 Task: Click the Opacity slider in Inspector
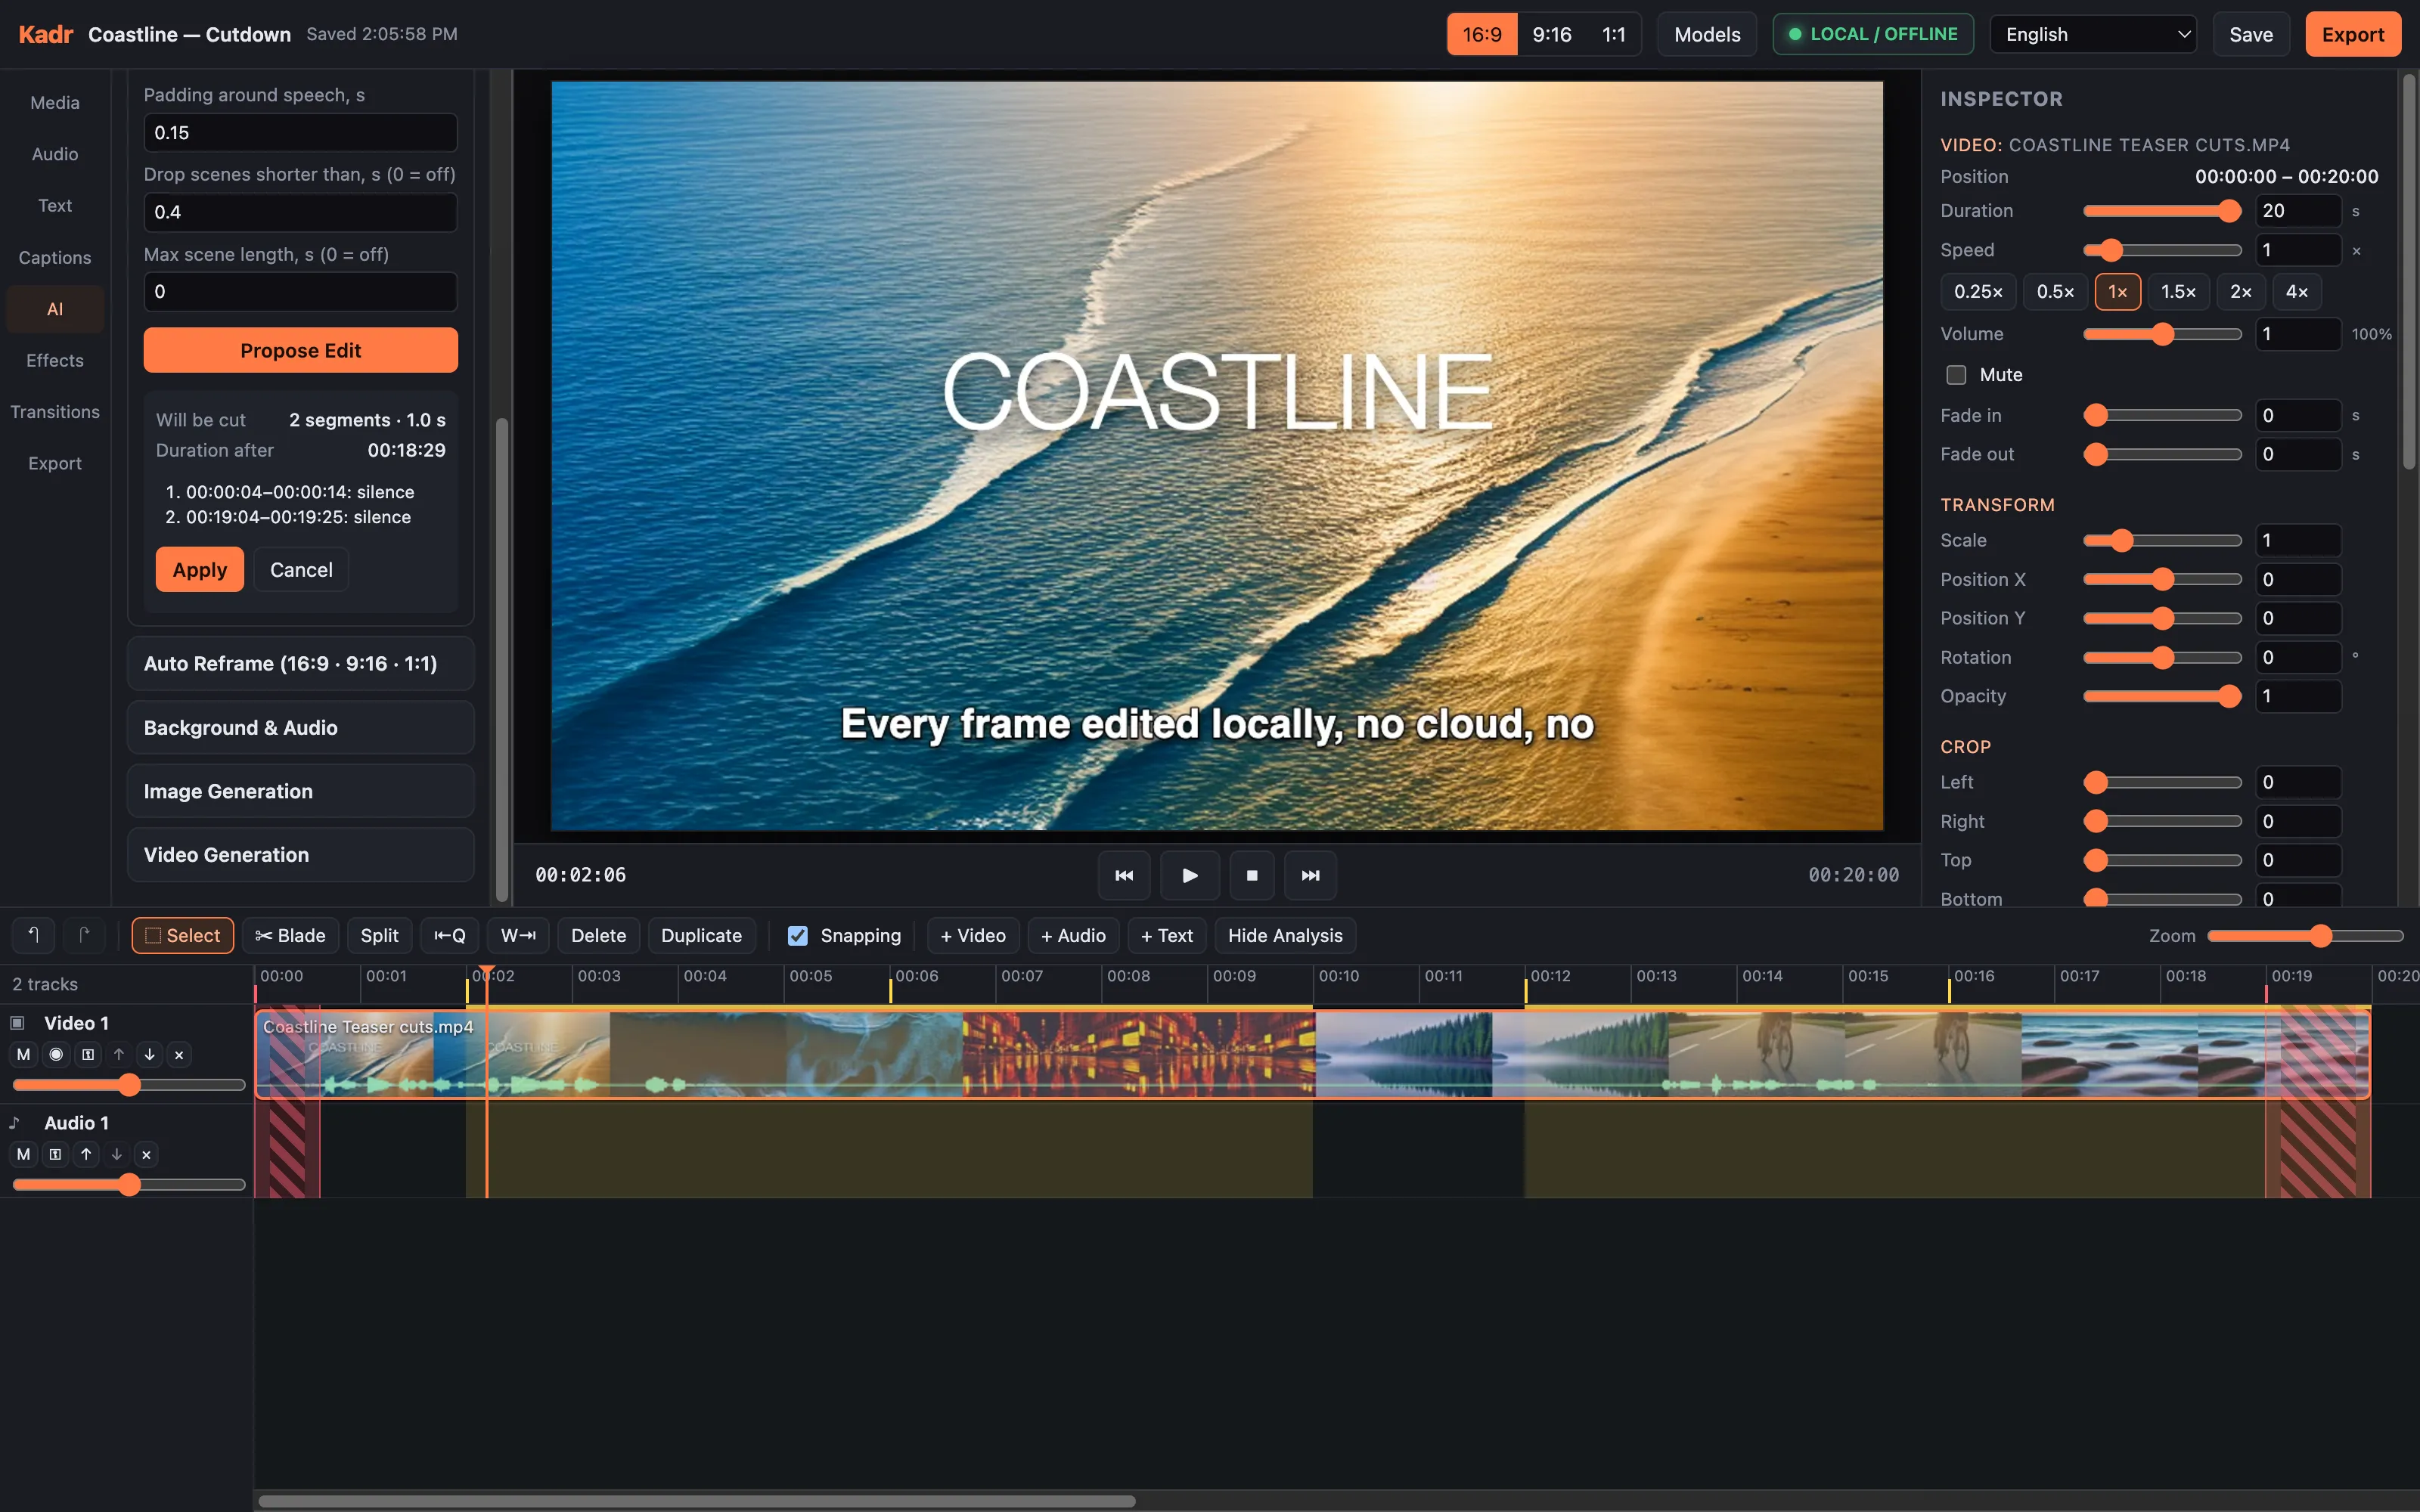[x=2162, y=696]
